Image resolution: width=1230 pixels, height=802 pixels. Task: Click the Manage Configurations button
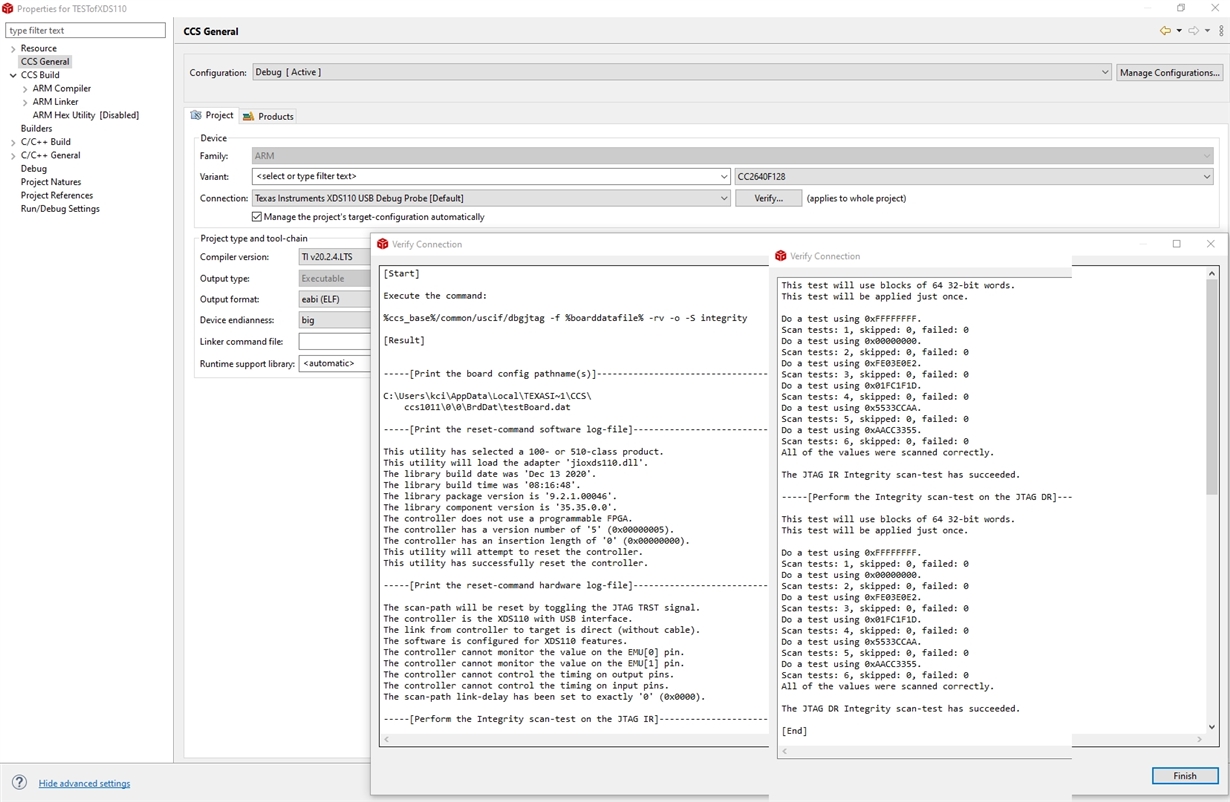point(1169,72)
